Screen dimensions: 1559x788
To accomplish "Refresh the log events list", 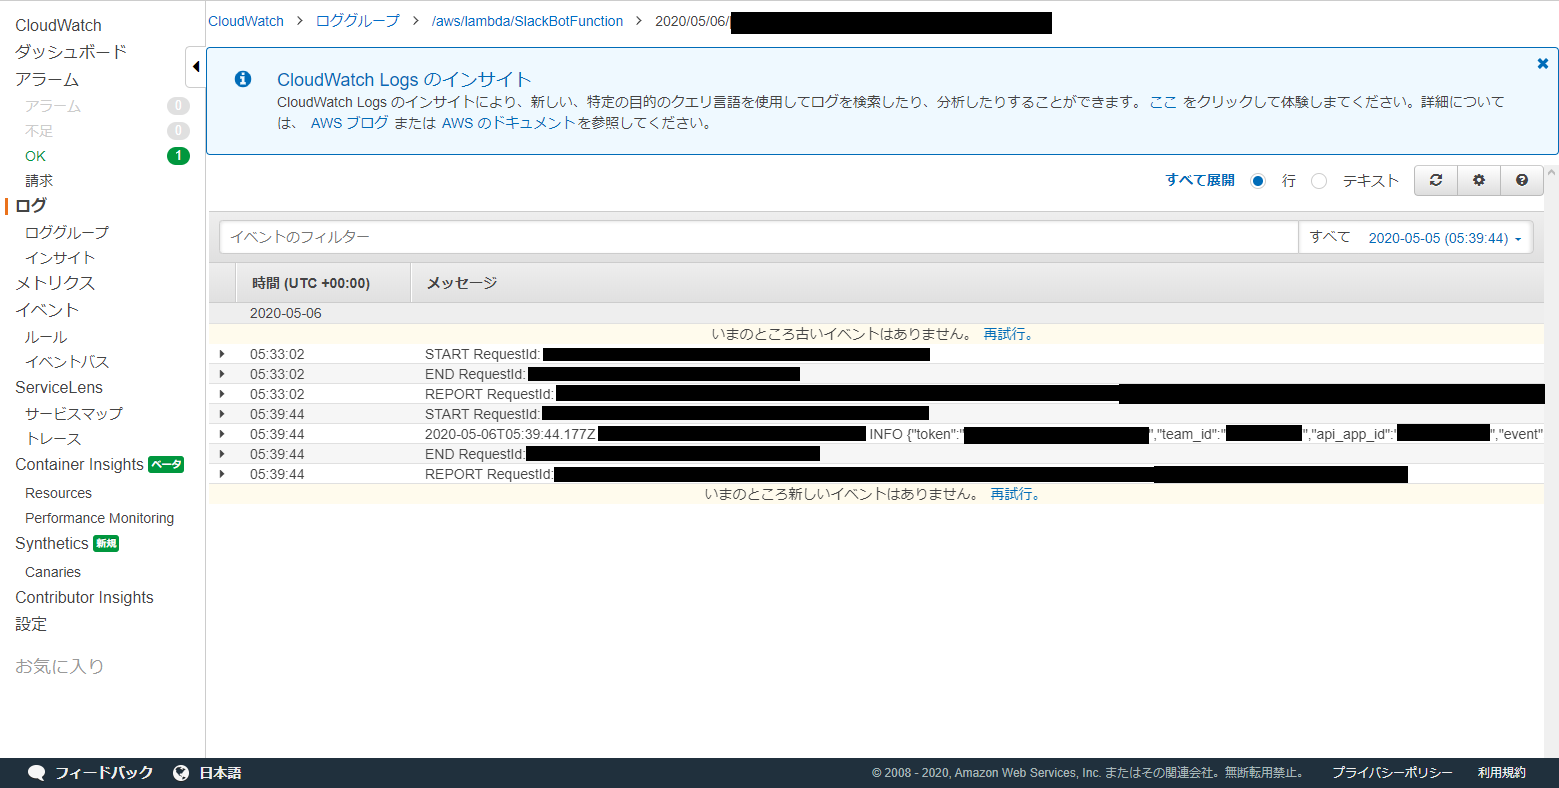I will click(1436, 180).
